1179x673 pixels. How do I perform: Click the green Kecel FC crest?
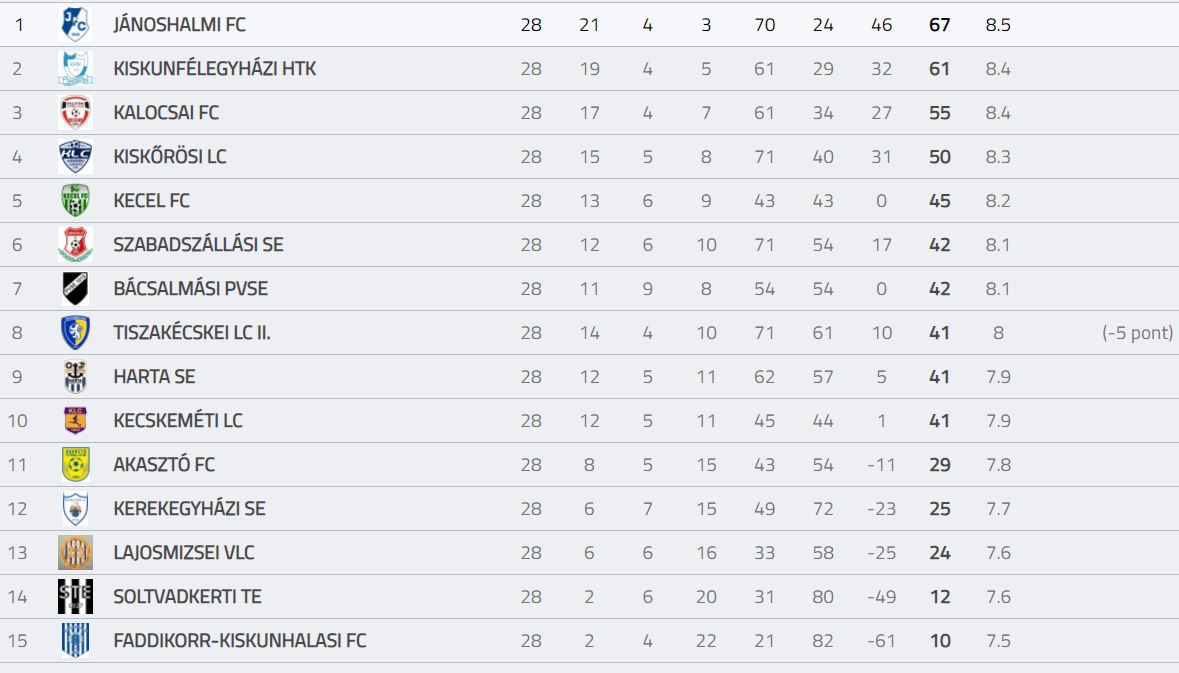(75, 200)
